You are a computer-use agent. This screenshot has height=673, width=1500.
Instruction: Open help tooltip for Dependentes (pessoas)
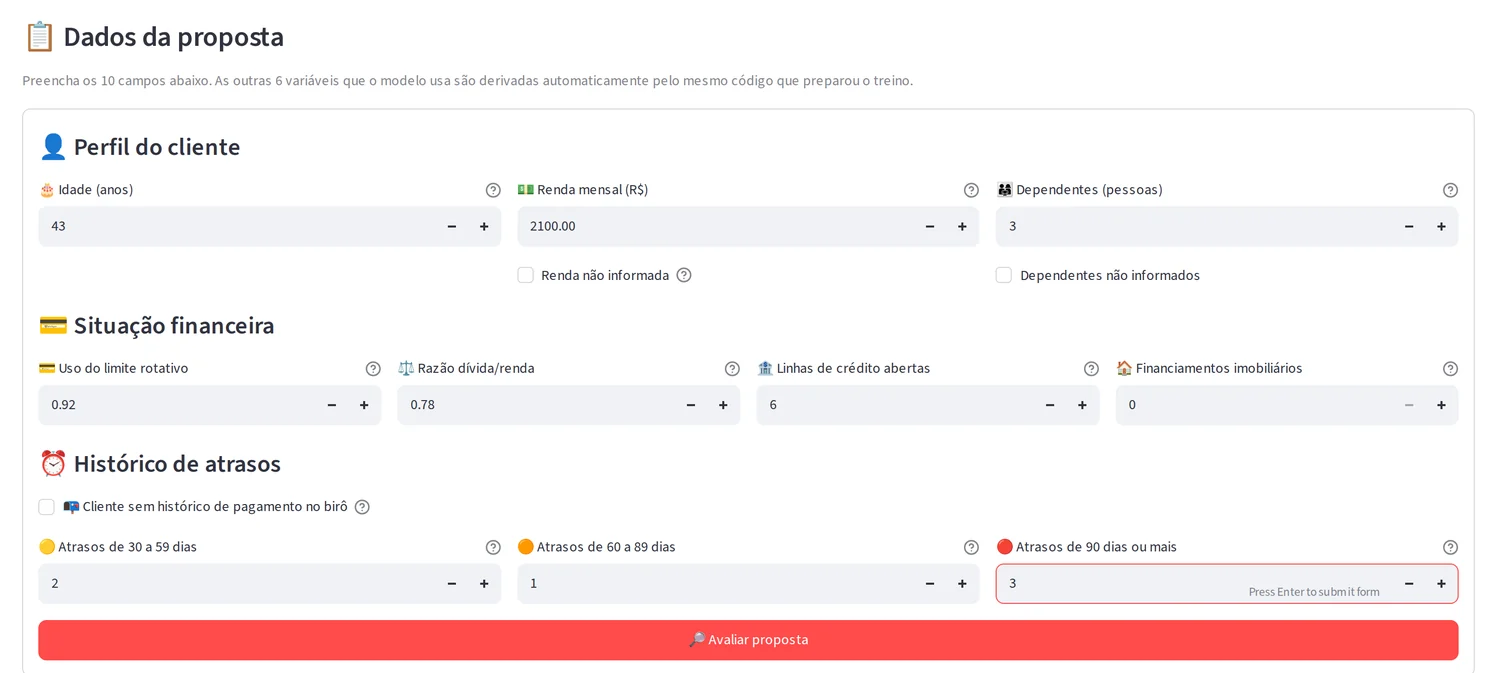click(1450, 190)
